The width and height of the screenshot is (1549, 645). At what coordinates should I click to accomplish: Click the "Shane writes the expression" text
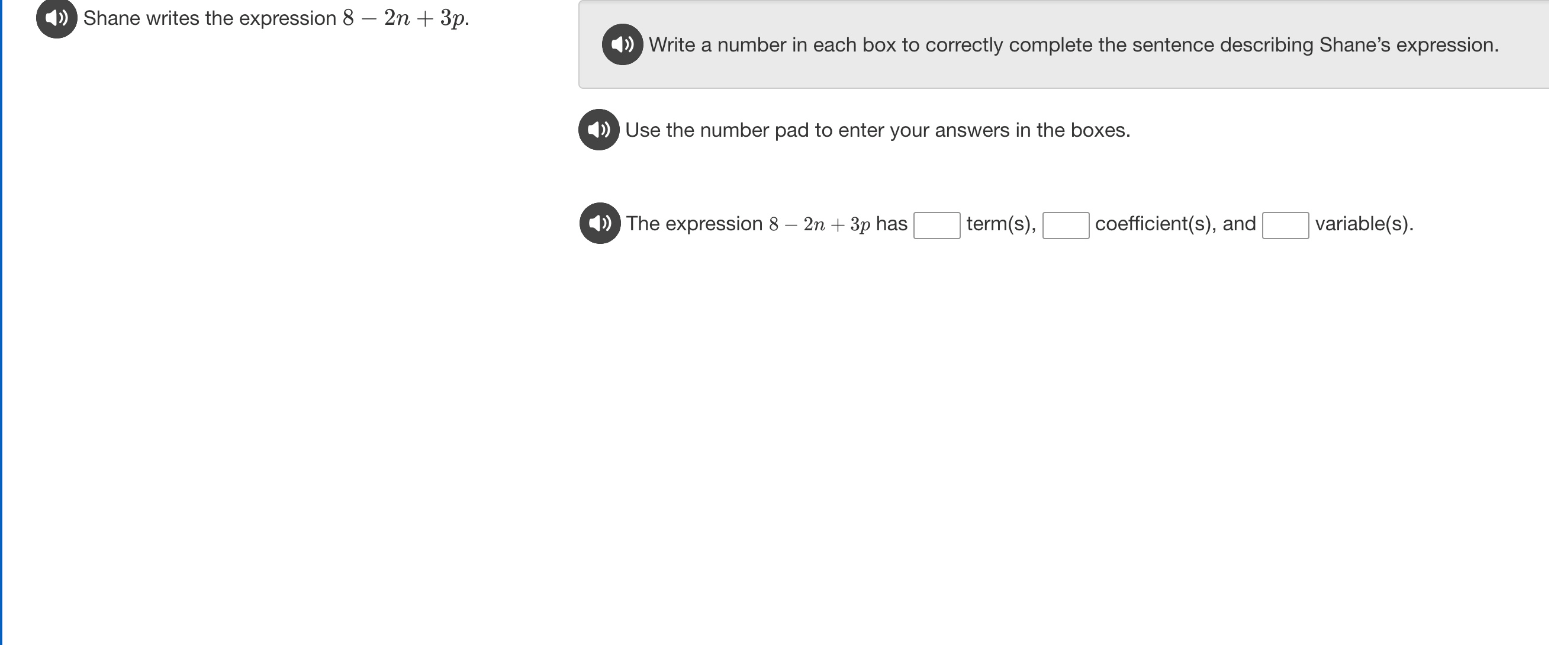point(210,18)
